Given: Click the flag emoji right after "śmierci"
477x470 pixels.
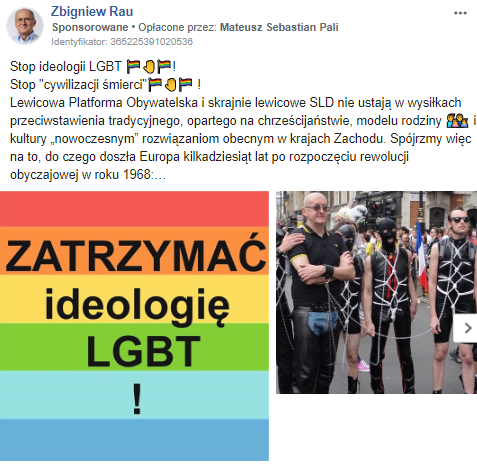Looking at the screenshot, I should (x=155, y=85).
